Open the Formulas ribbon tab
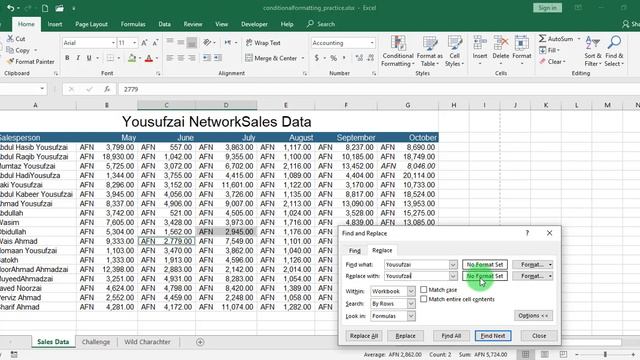 point(133,24)
